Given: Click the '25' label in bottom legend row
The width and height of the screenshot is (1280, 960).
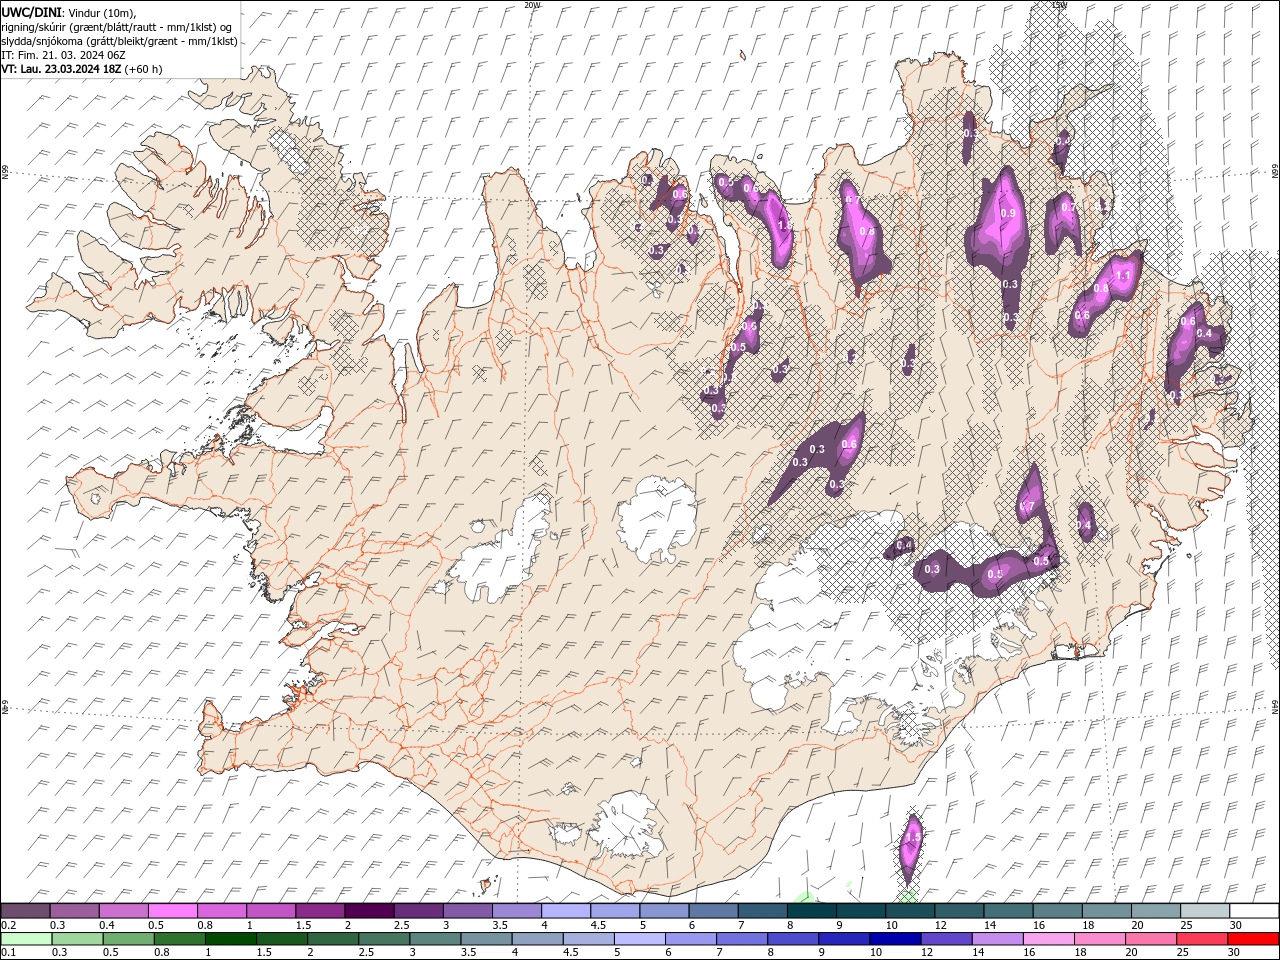Looking at the screenshot, I should click(x=1183, y=953).
